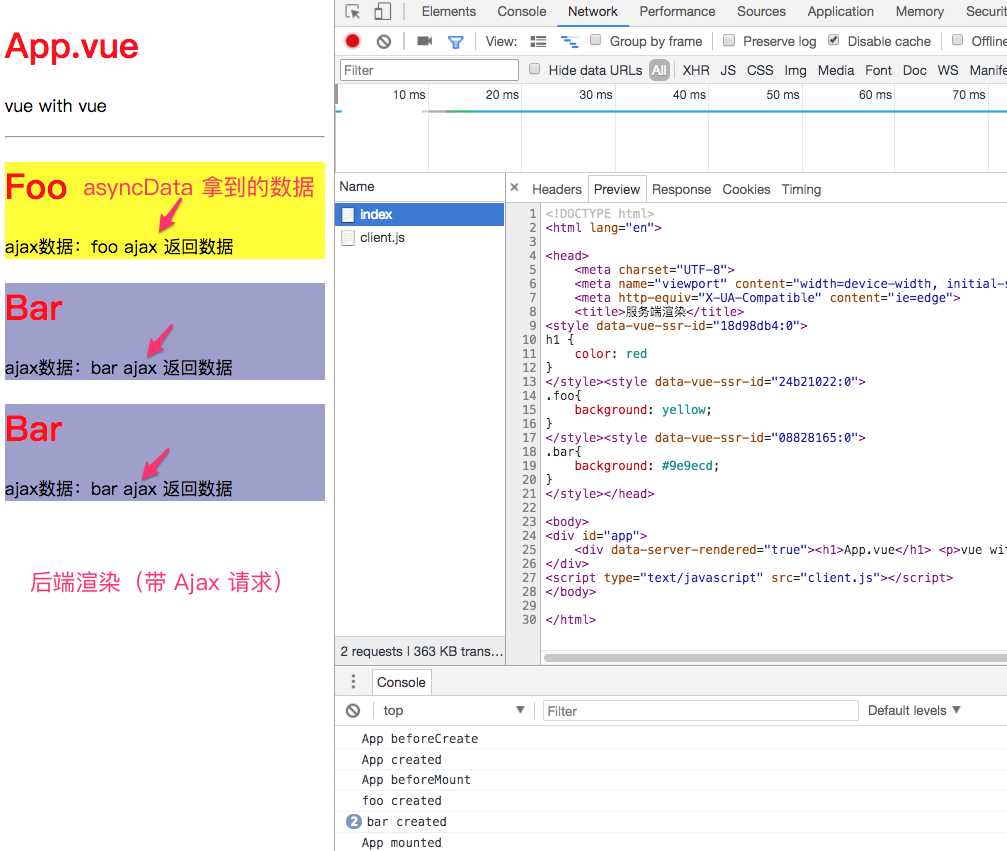Toggle the device toolbar icon
The image size is (1007, 851).
(382, 12)
